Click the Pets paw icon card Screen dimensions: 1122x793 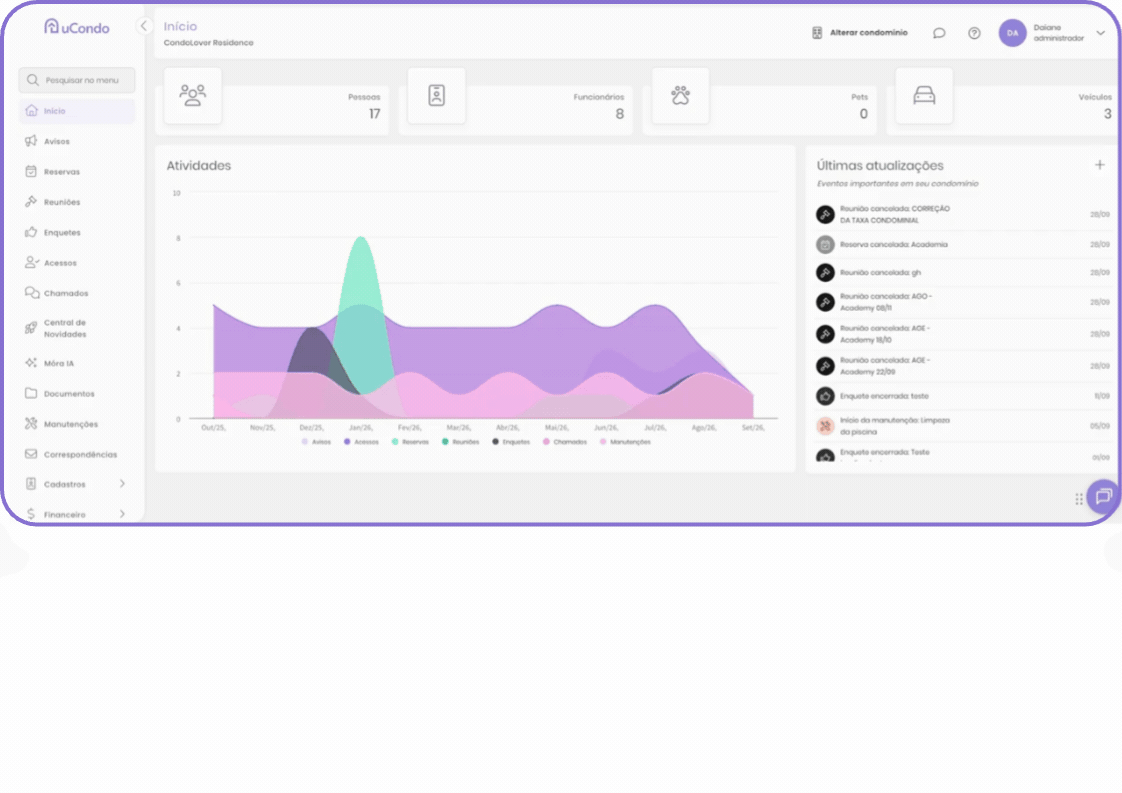click(x=680, y=95)
